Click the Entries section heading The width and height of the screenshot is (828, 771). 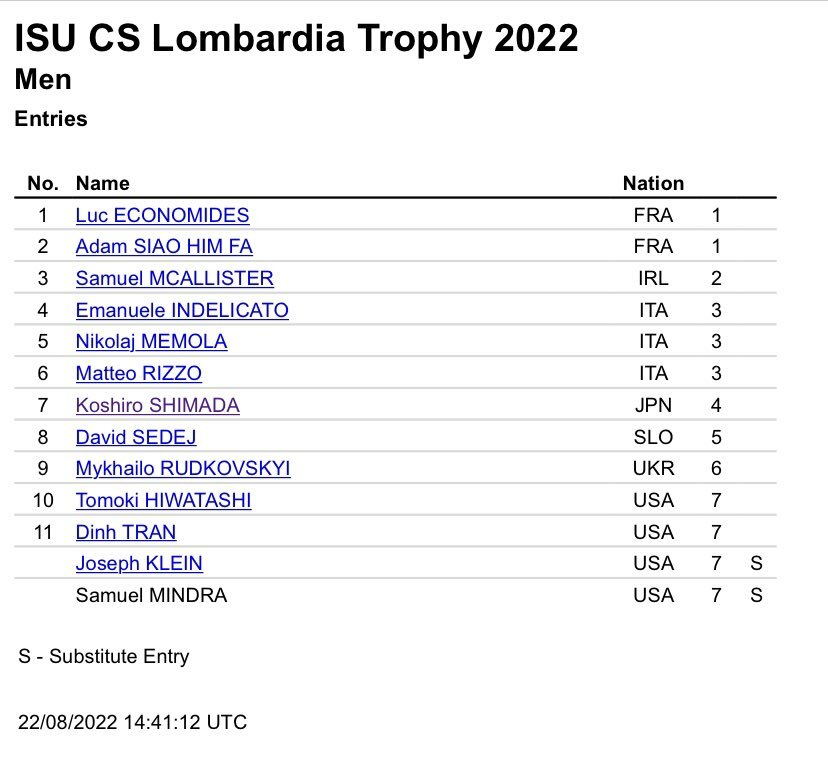pos(51,119)
